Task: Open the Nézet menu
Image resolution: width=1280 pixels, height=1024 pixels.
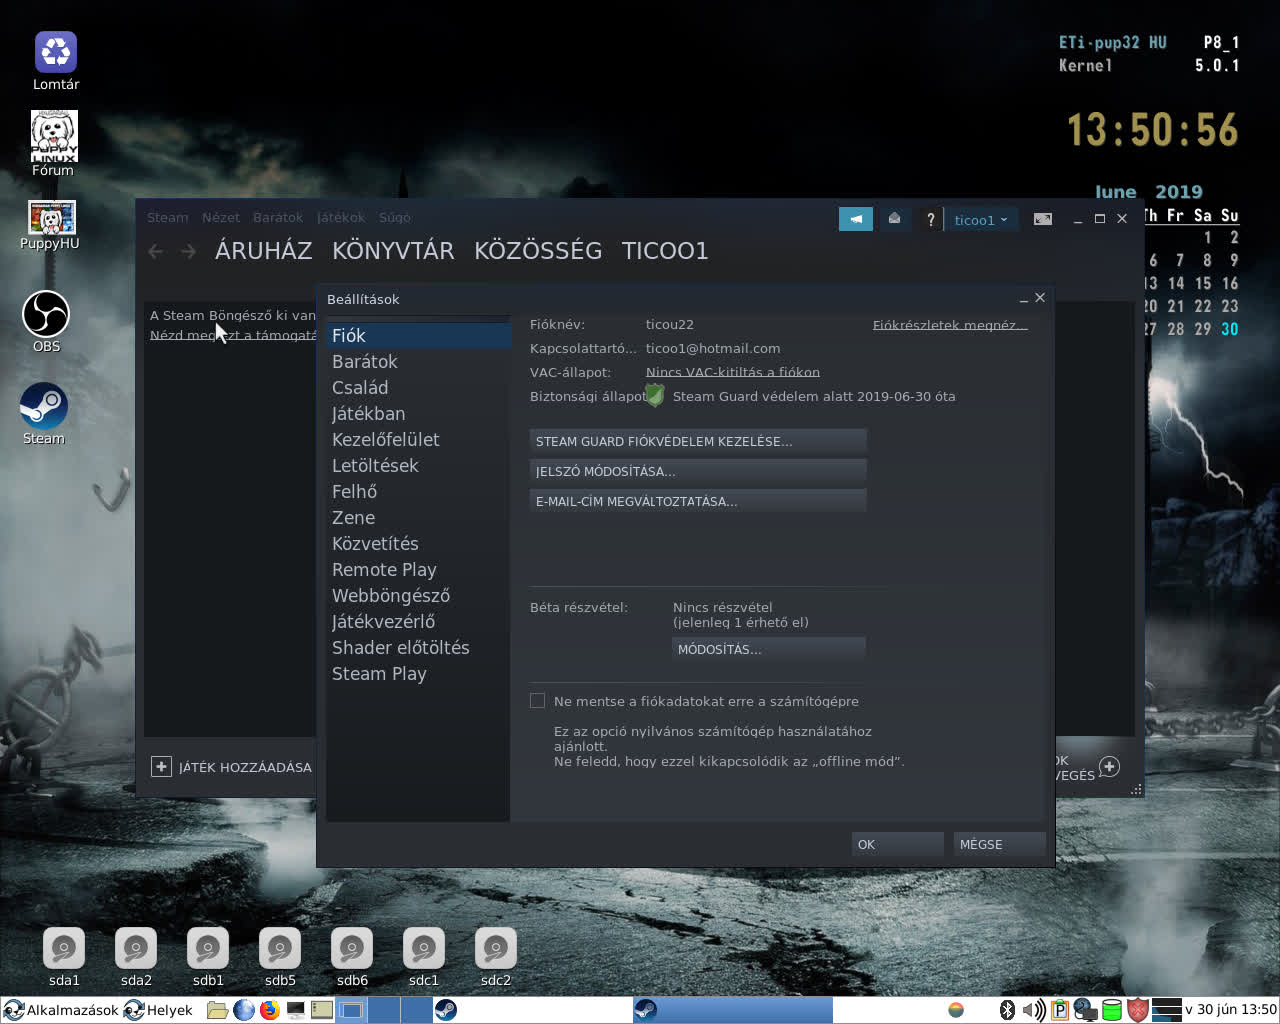Action: tap(221, 217)
